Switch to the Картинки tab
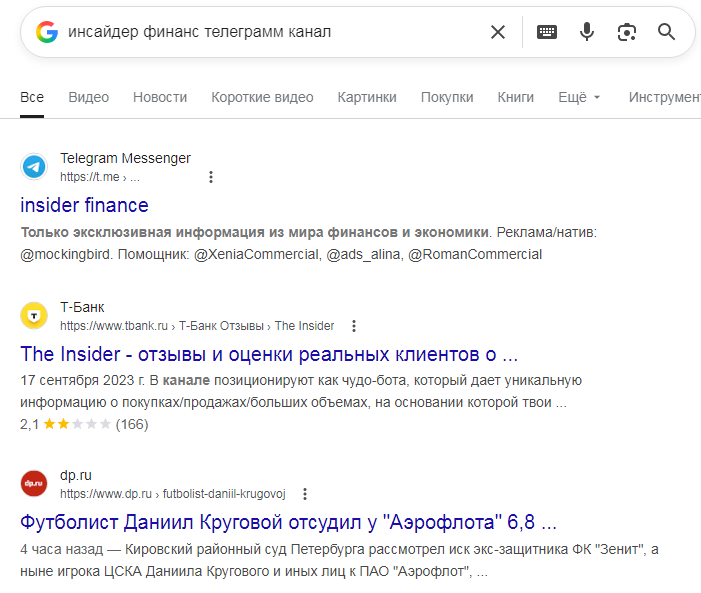Screen dimensions: 701x593 point(367,97)
